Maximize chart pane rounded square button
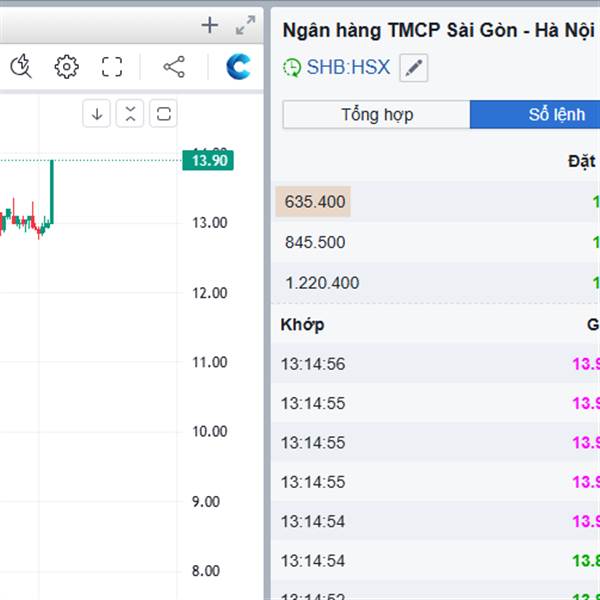 (163, 114)
